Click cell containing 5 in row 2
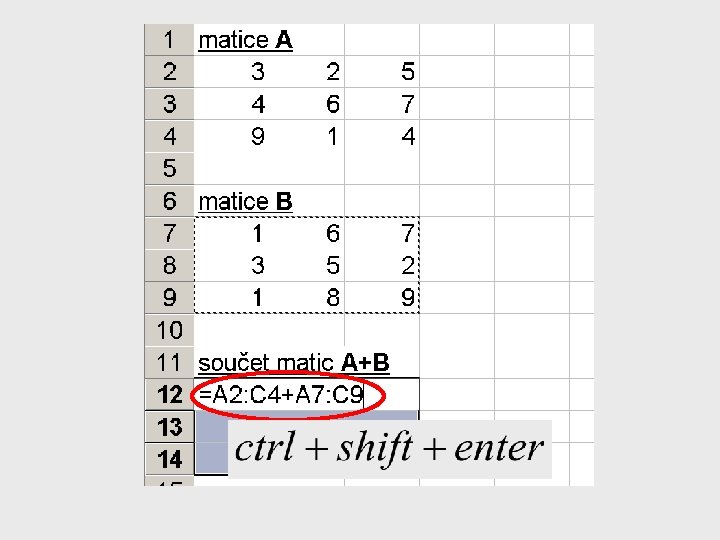 [407, 72]
